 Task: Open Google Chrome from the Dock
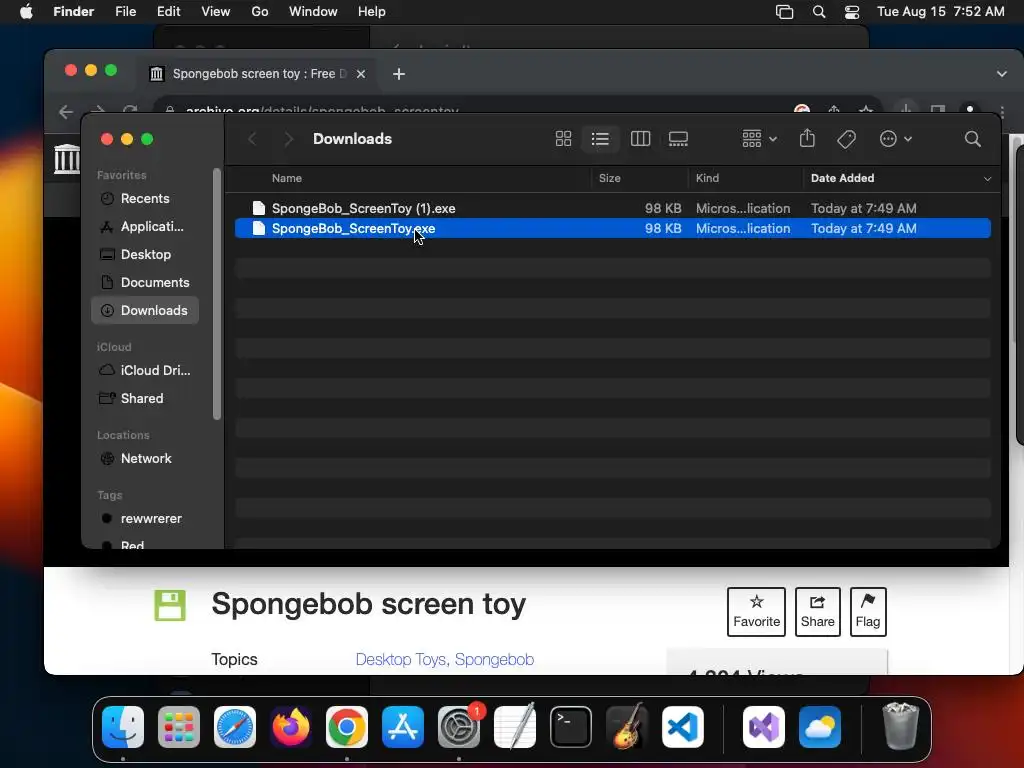coord(347,726)
